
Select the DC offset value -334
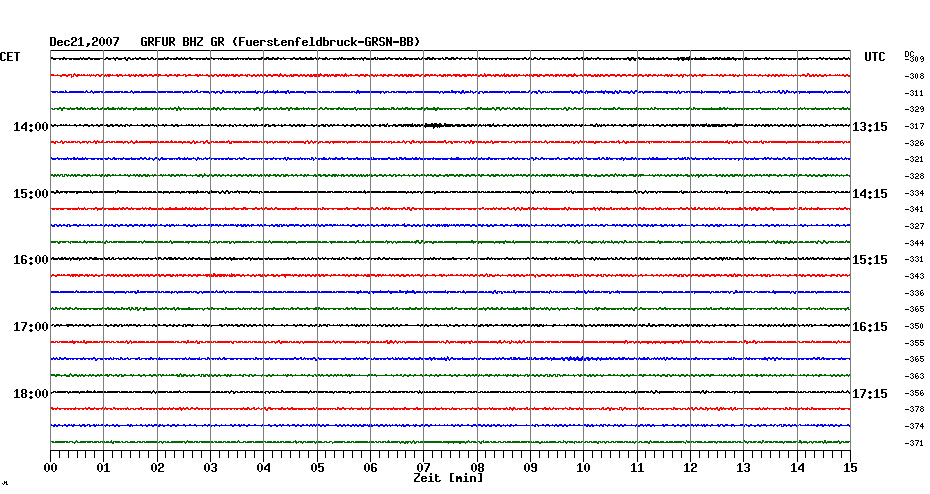915,193
